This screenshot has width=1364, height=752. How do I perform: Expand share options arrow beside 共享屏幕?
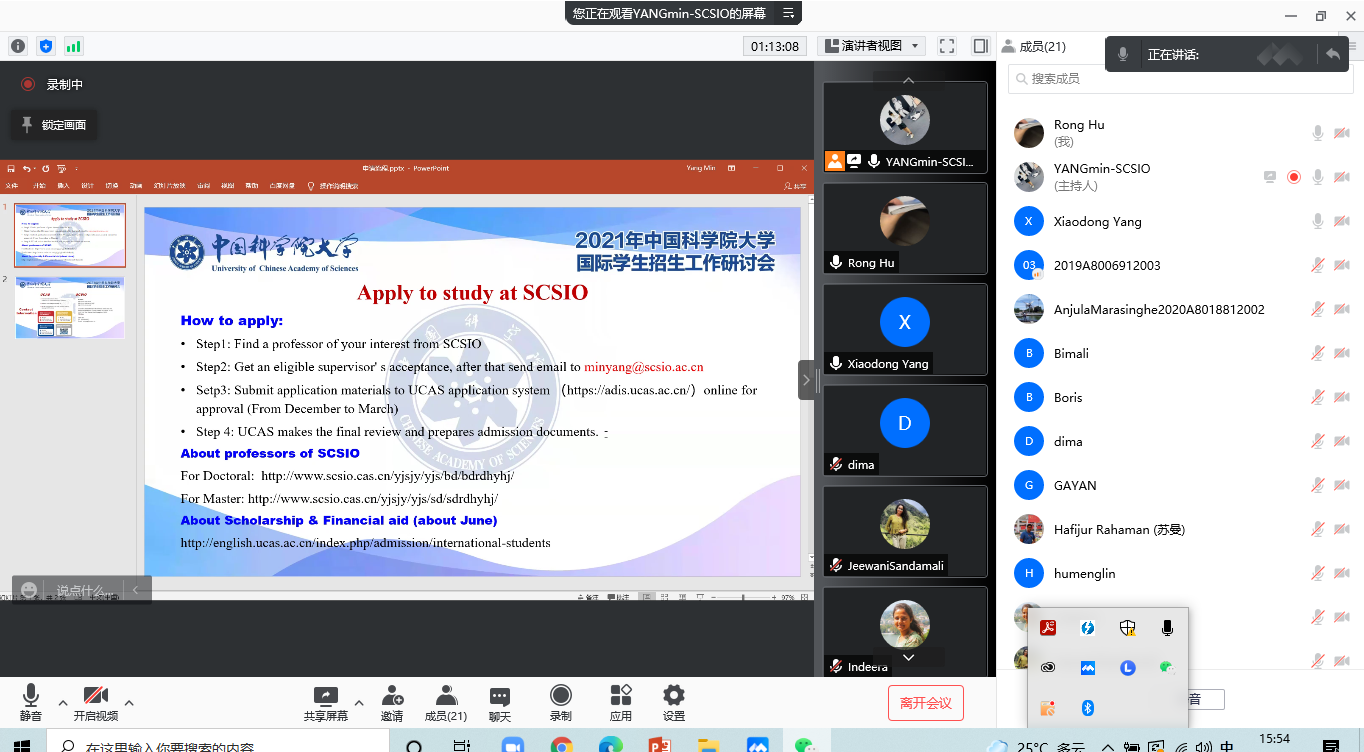tap(359, 702)
